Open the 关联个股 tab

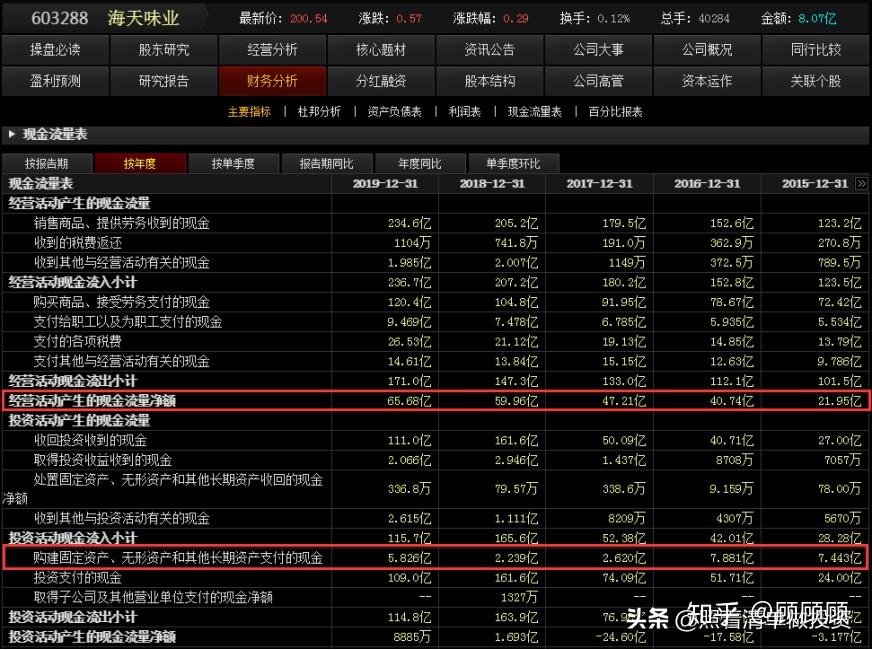[816, 81]
